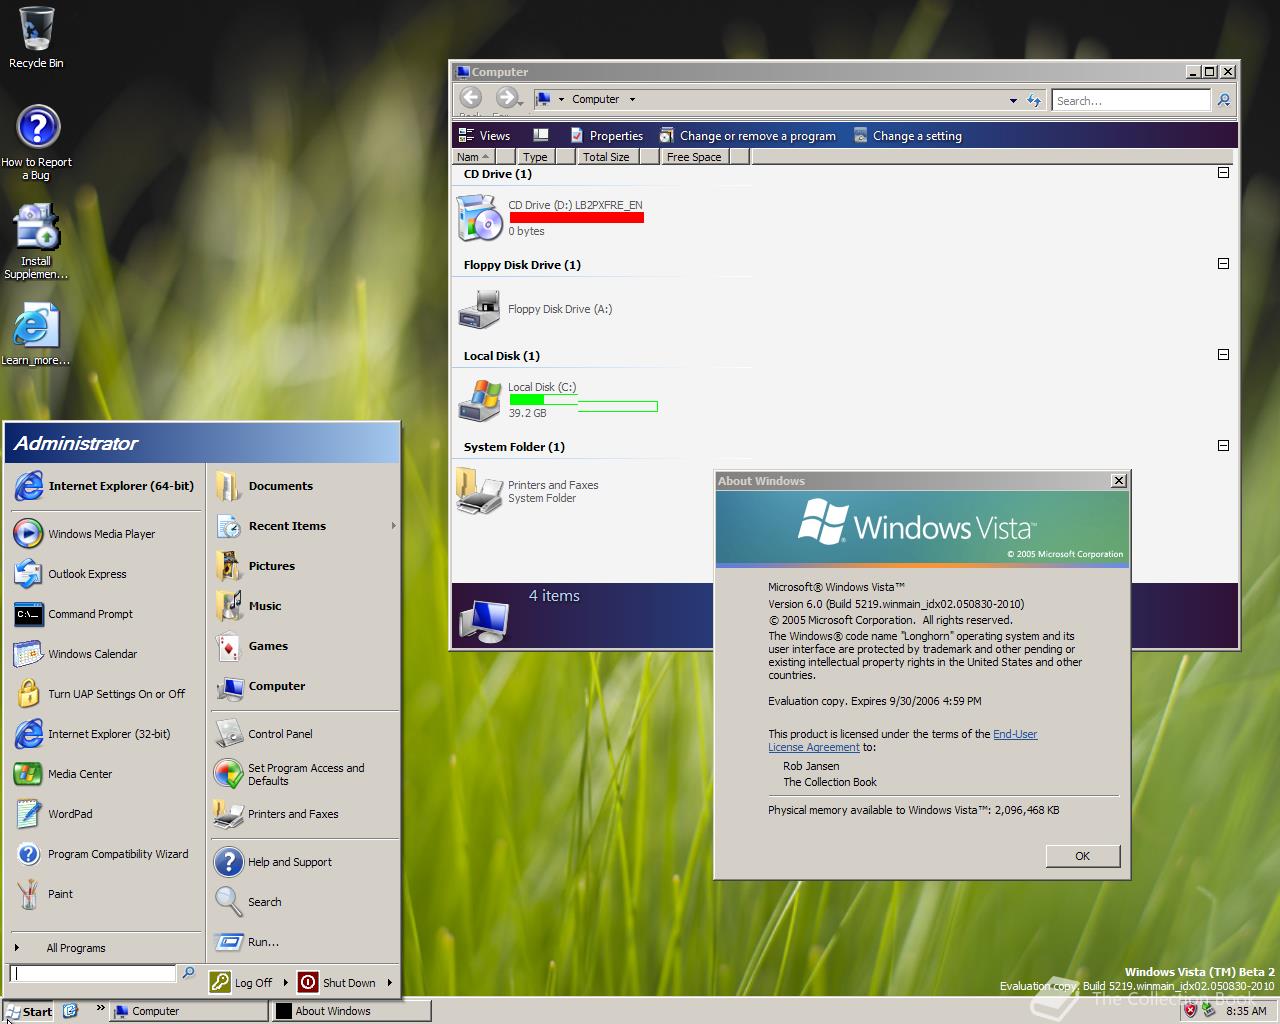1280x1024 pixels.
Task: Switch to Computer taskbar button
Action: tap(188, 1011)
